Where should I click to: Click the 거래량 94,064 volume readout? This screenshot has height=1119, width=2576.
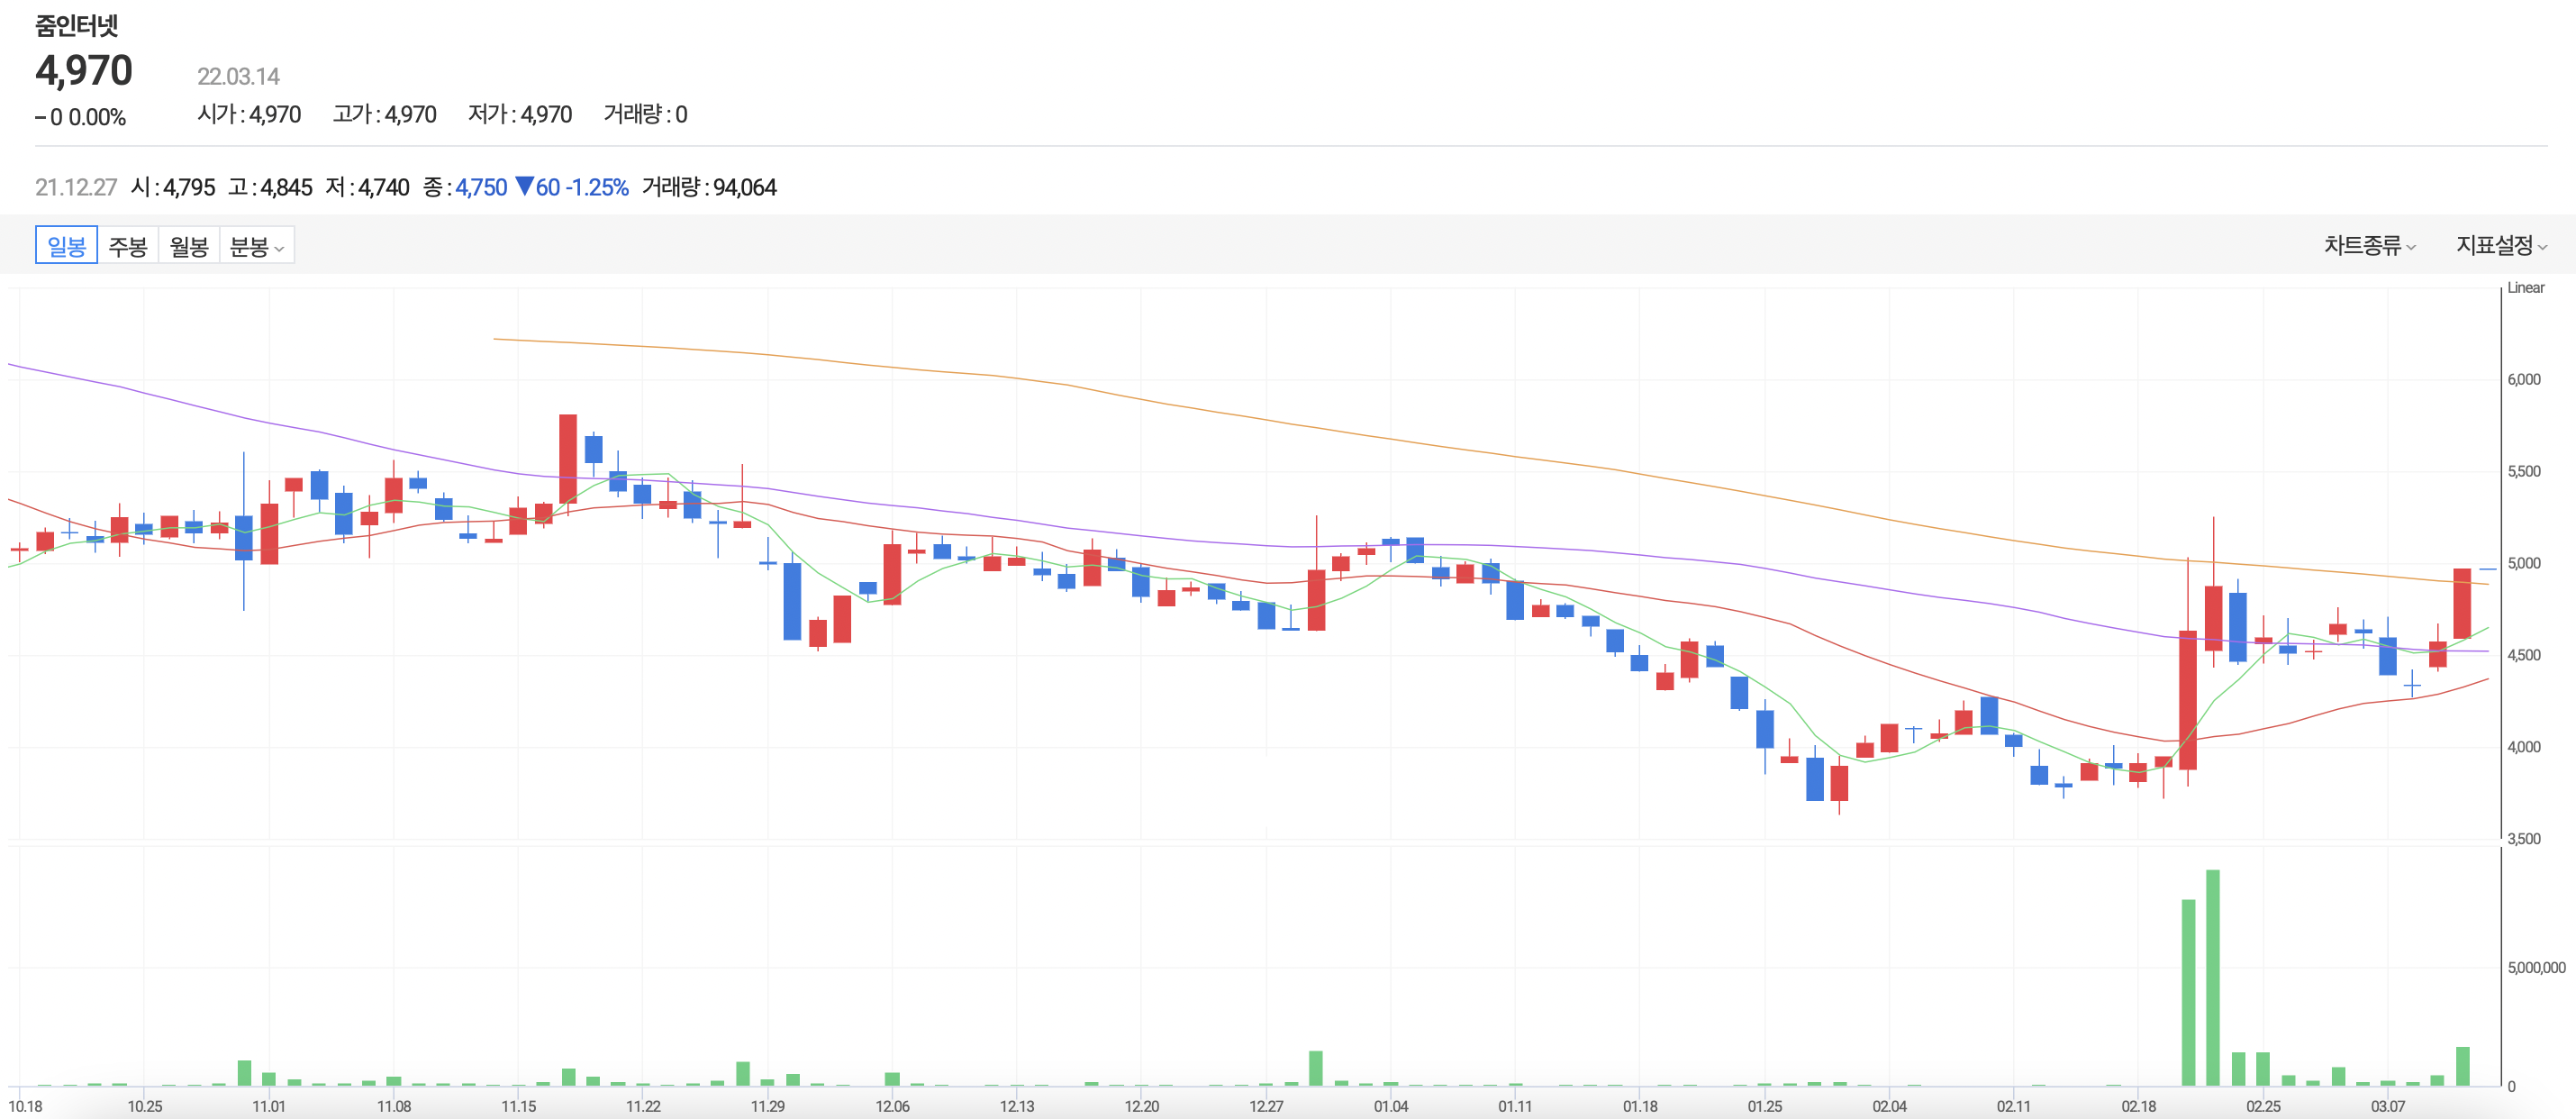click(x=708, y=187)
